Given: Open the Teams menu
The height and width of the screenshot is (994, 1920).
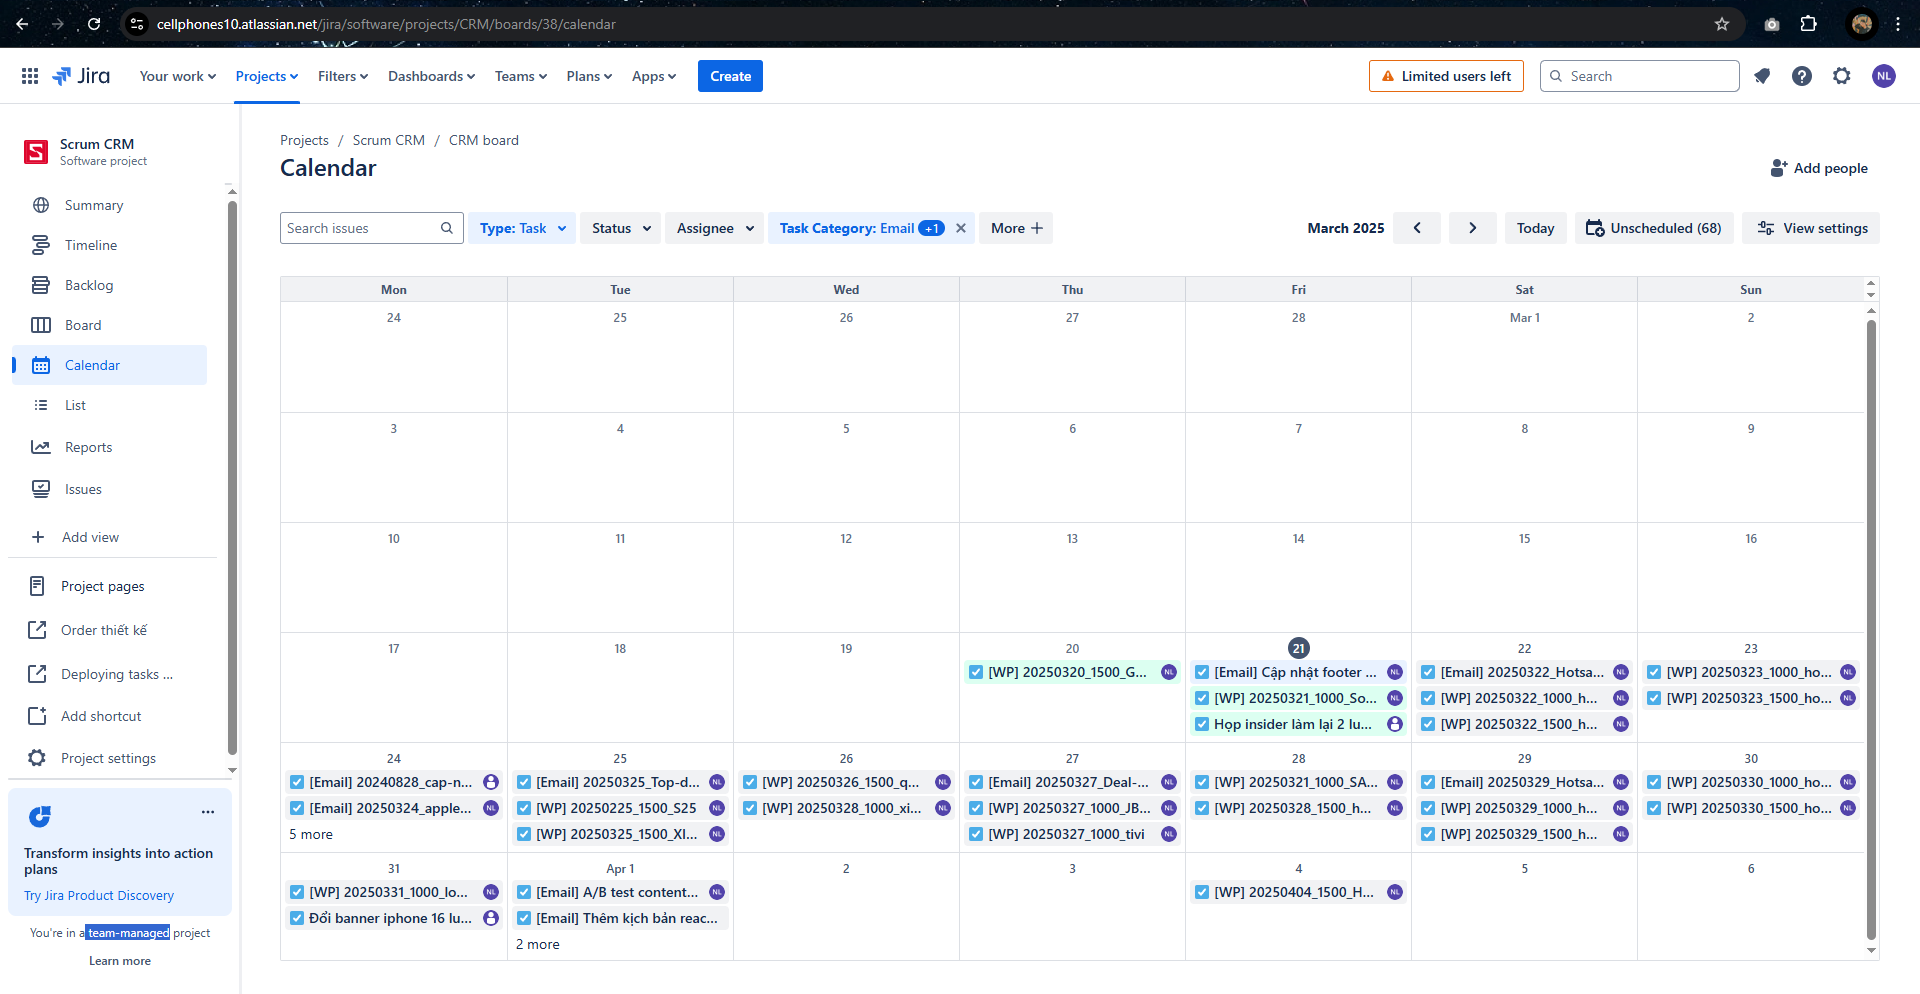Looking at the screenshot, I should tap(521, 76).
